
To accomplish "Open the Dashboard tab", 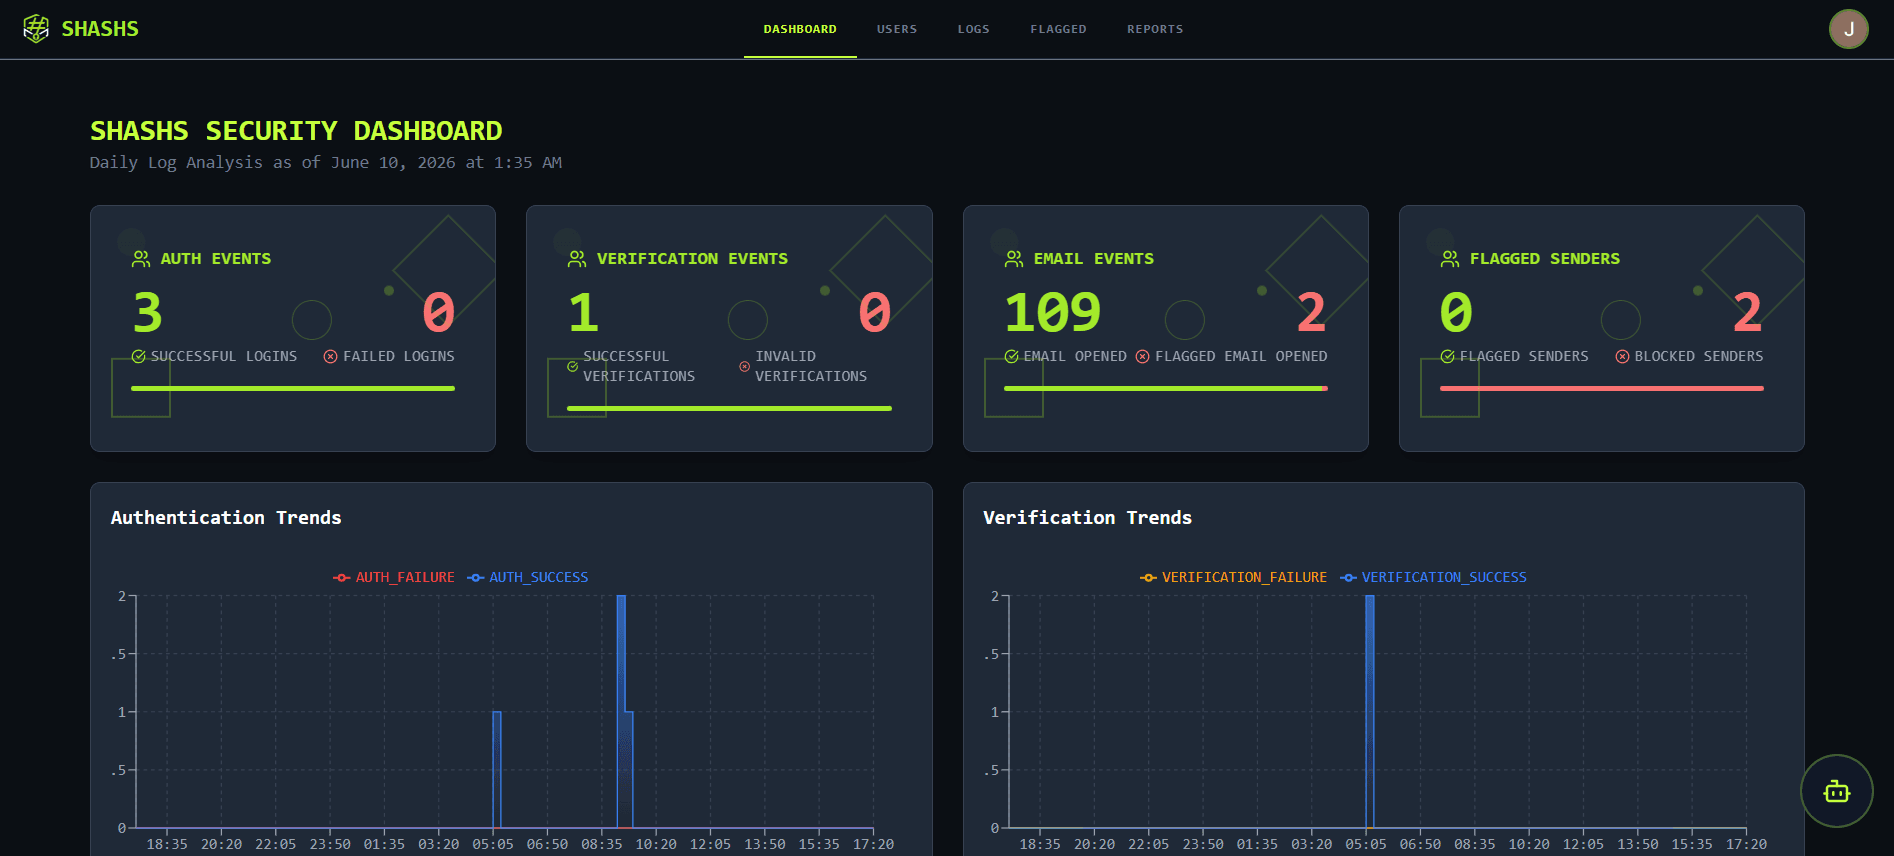I will 800,29.
